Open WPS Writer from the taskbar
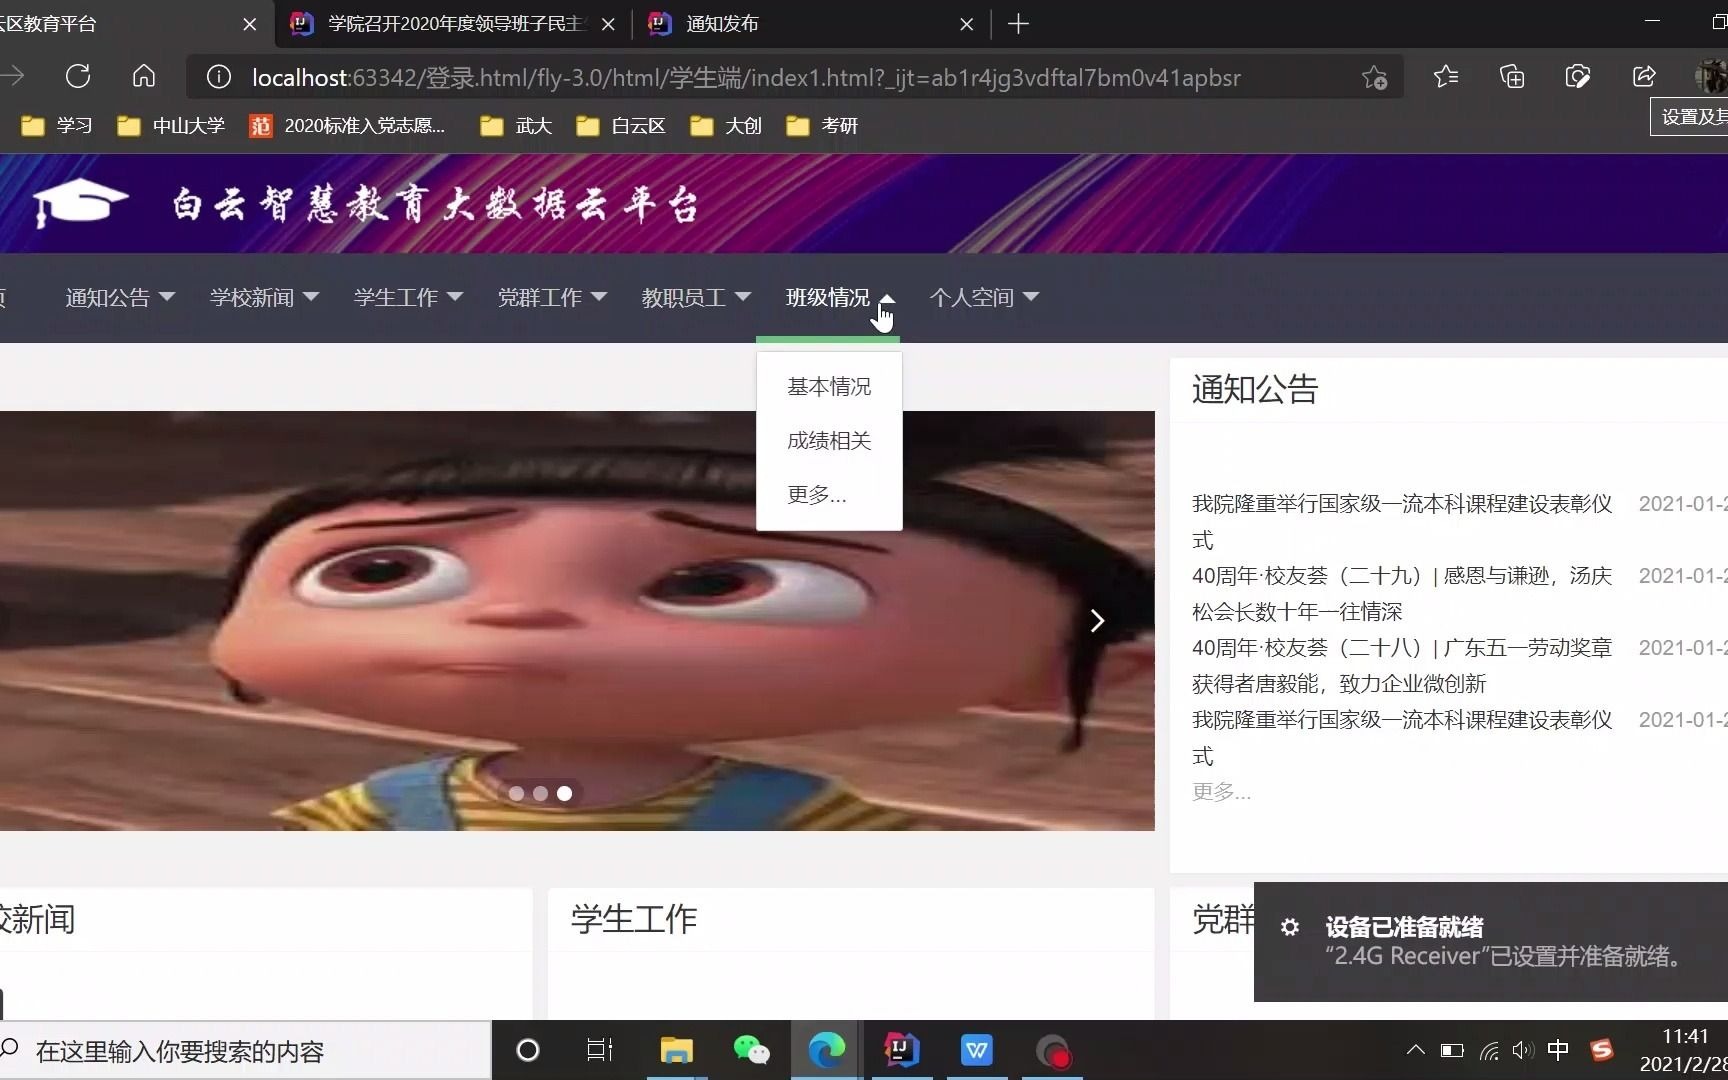This screenshot has width=1728, height=1080. [x=976, y=1050]
